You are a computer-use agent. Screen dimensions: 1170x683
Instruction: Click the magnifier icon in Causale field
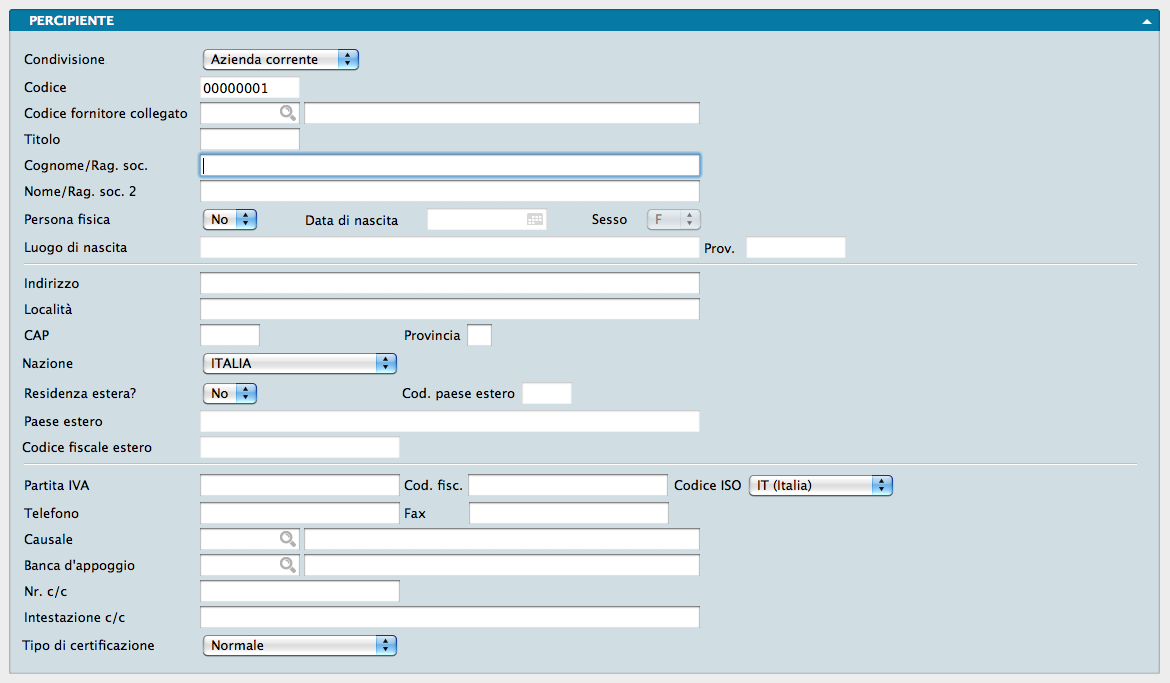288,540
